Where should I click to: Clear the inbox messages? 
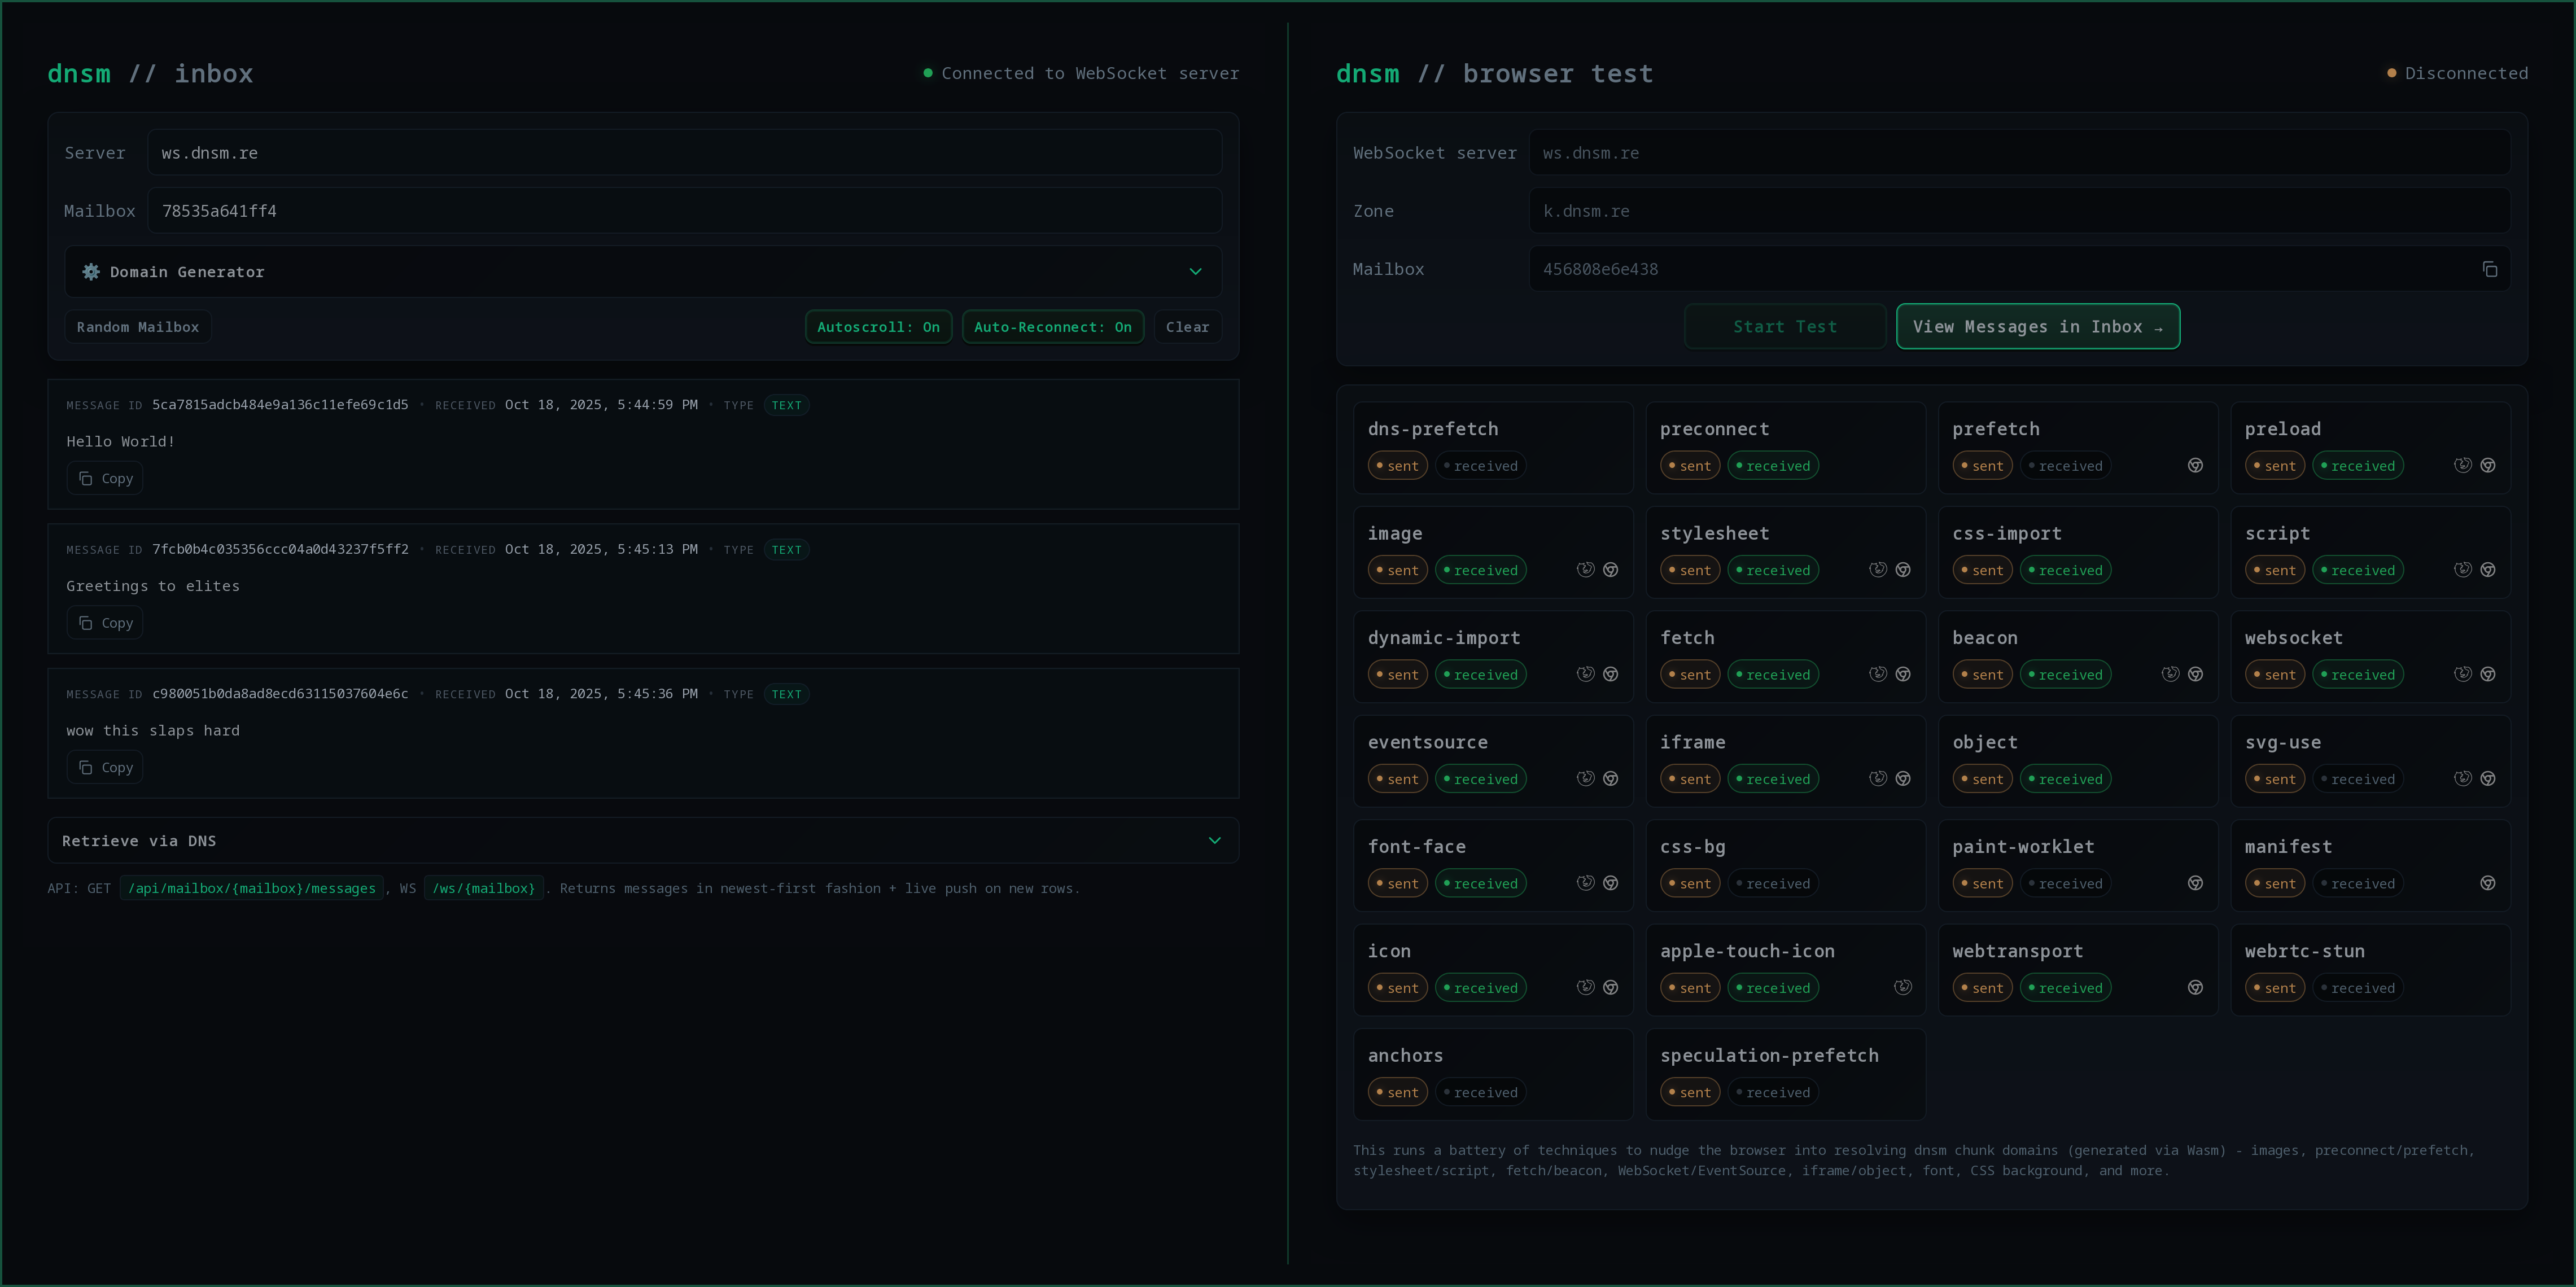[x=1187, y=327]
